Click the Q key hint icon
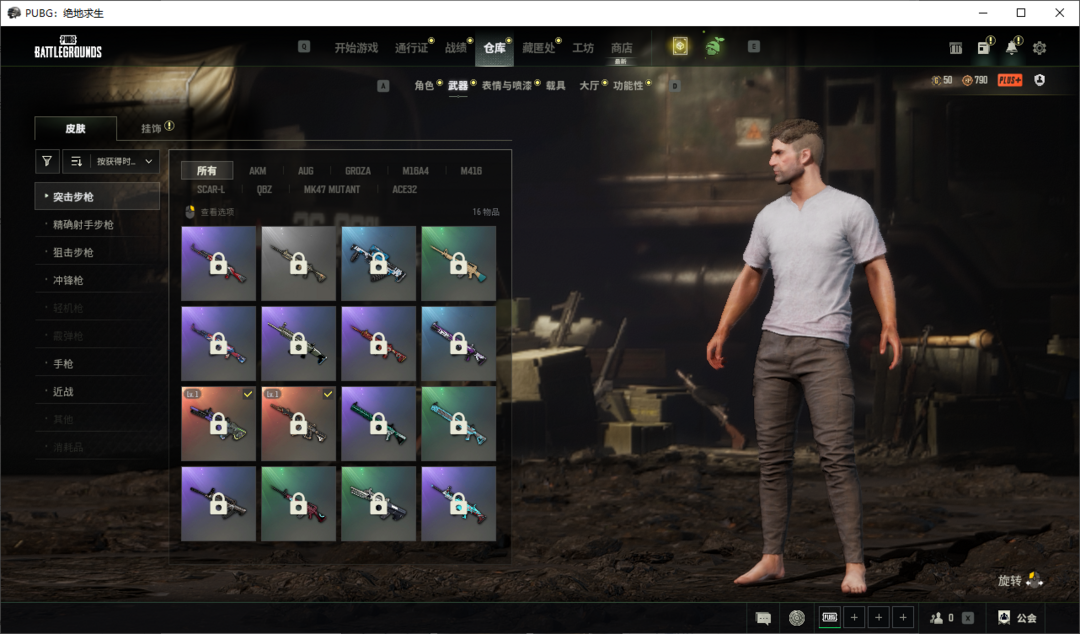1080x634 pixels. [304, 47]
